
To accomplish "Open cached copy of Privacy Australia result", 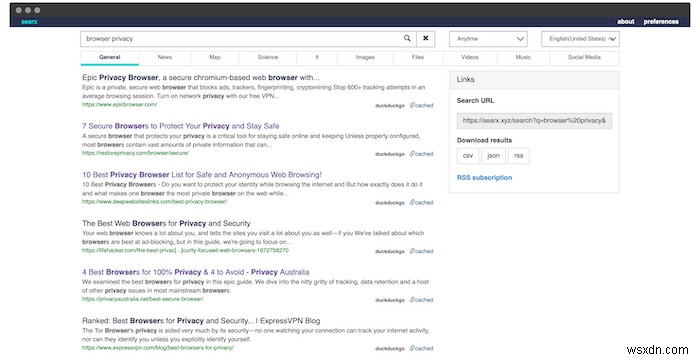I will point(421,300).
